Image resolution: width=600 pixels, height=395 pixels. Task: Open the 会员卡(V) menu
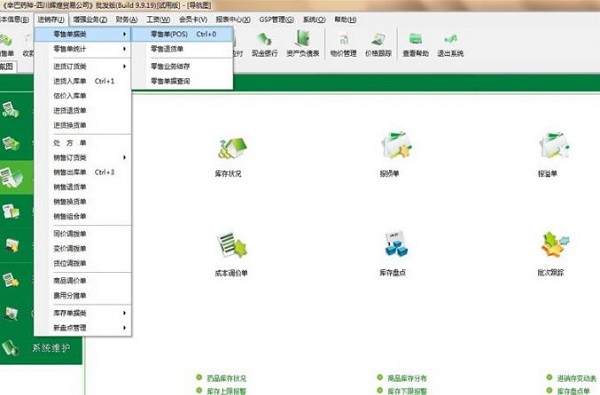[193, 19]
